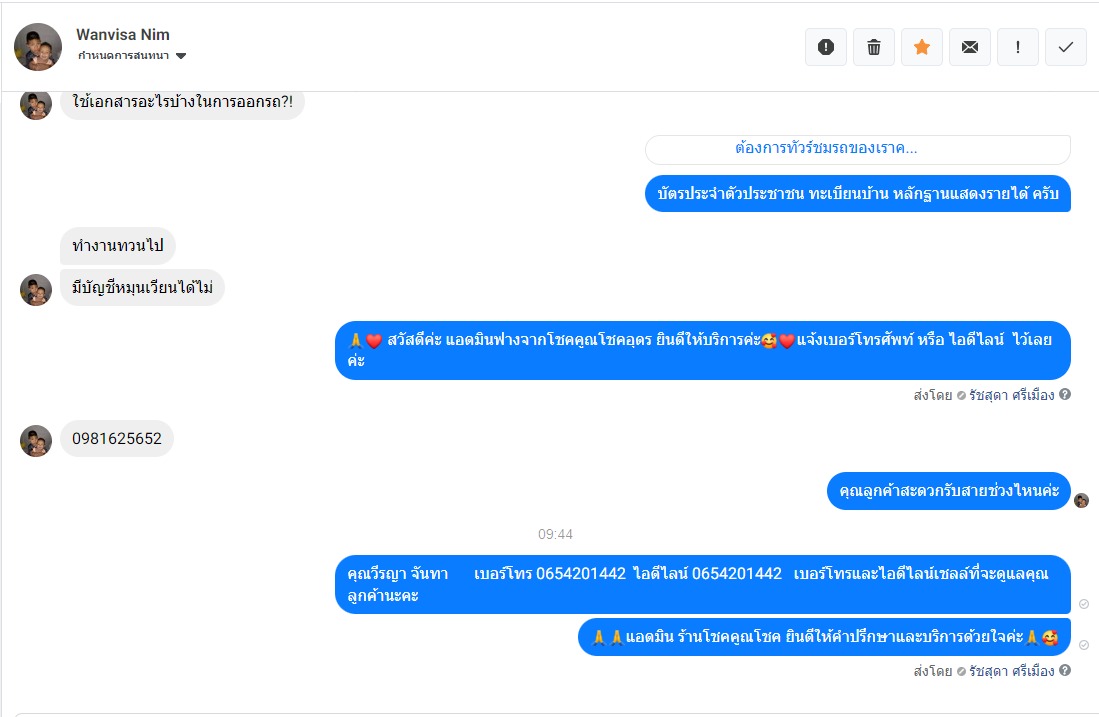Image resolution: width=1099 pixels, height=717 pixels.
Task: Mark conversation done with checkmark icon
Action: click(x=1066, y=47)
